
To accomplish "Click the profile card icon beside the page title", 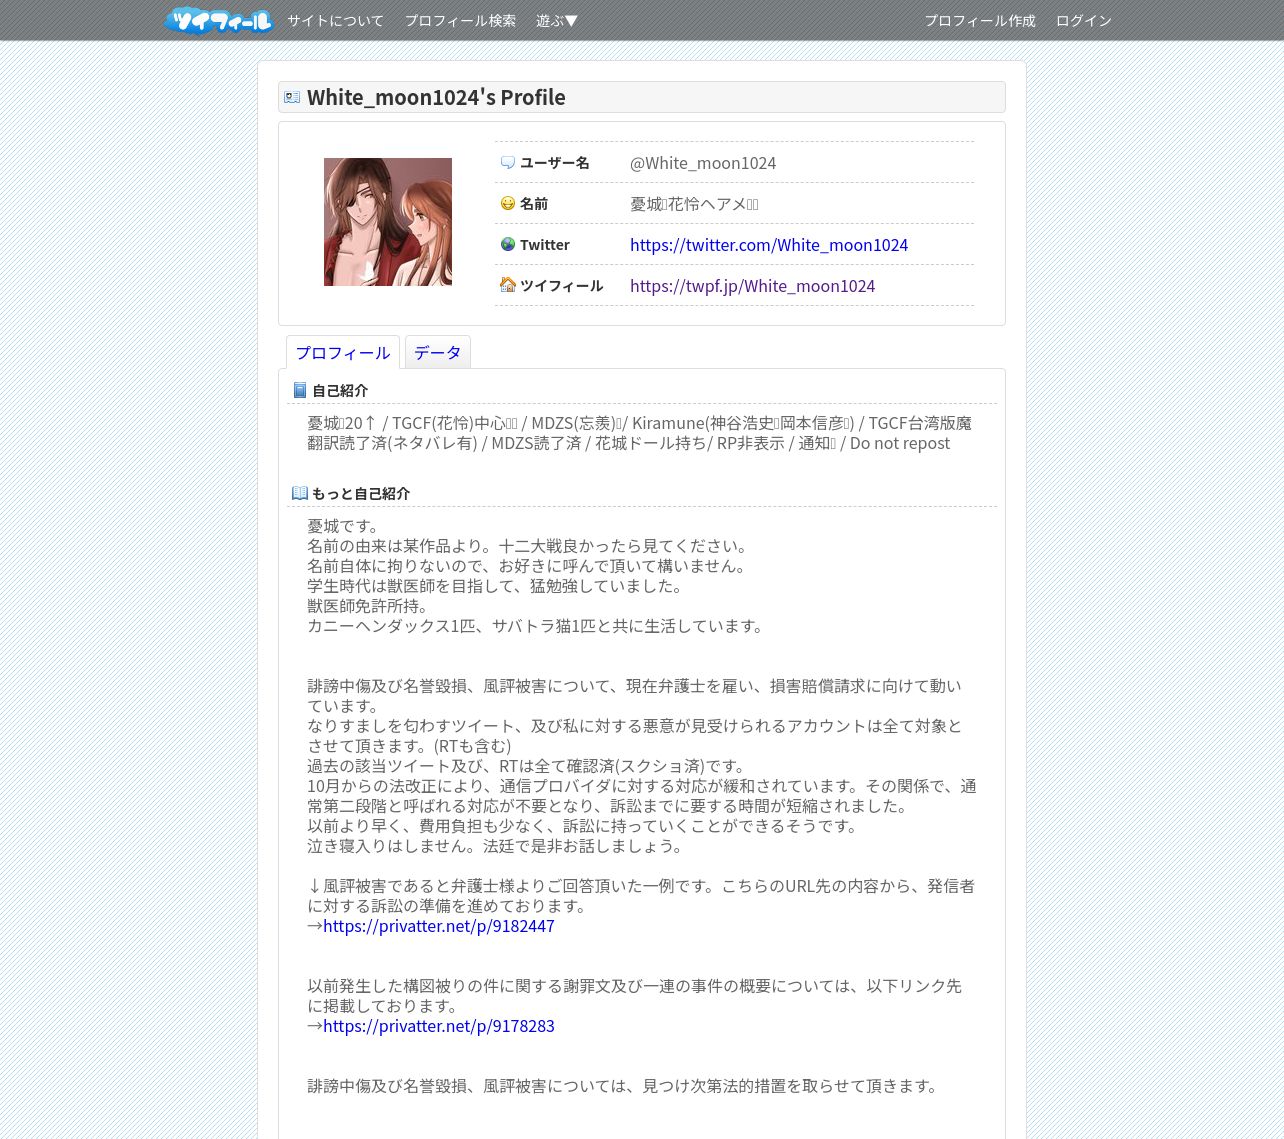I will 292,97.
